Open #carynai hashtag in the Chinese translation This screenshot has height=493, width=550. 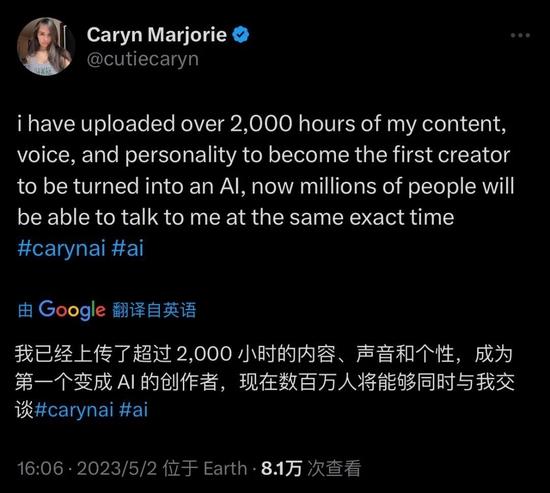(x=74, y=409)
